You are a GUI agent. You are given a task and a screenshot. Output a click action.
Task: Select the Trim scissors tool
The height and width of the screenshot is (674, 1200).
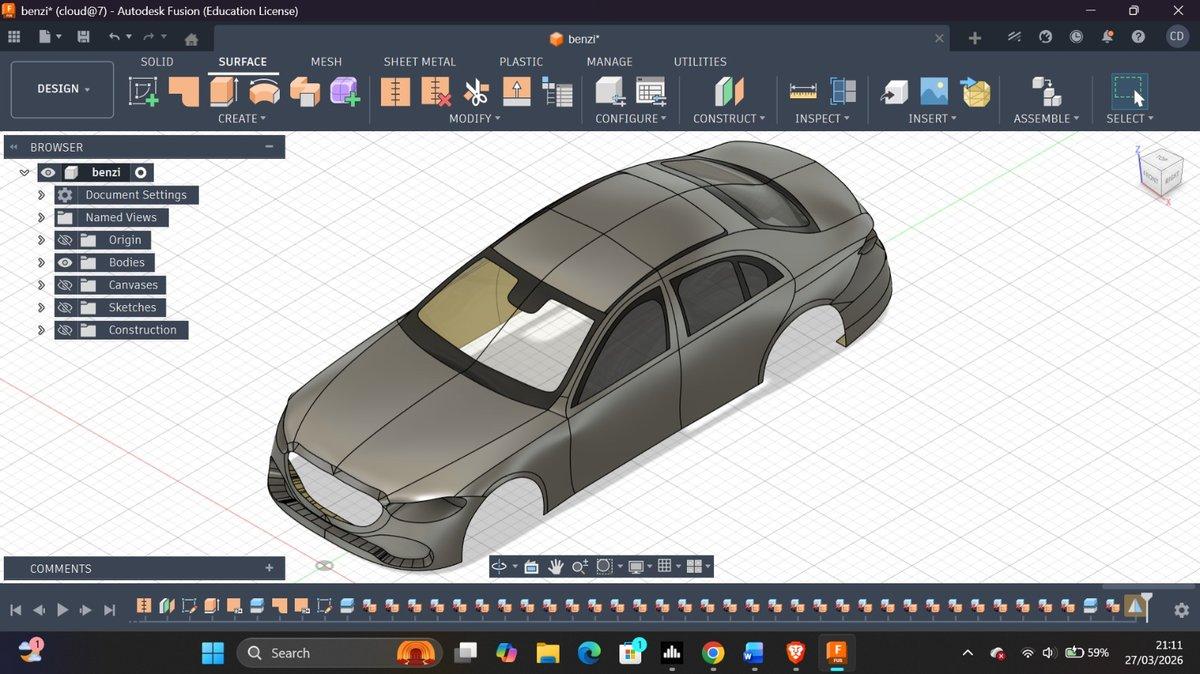(x=477, y=92)
